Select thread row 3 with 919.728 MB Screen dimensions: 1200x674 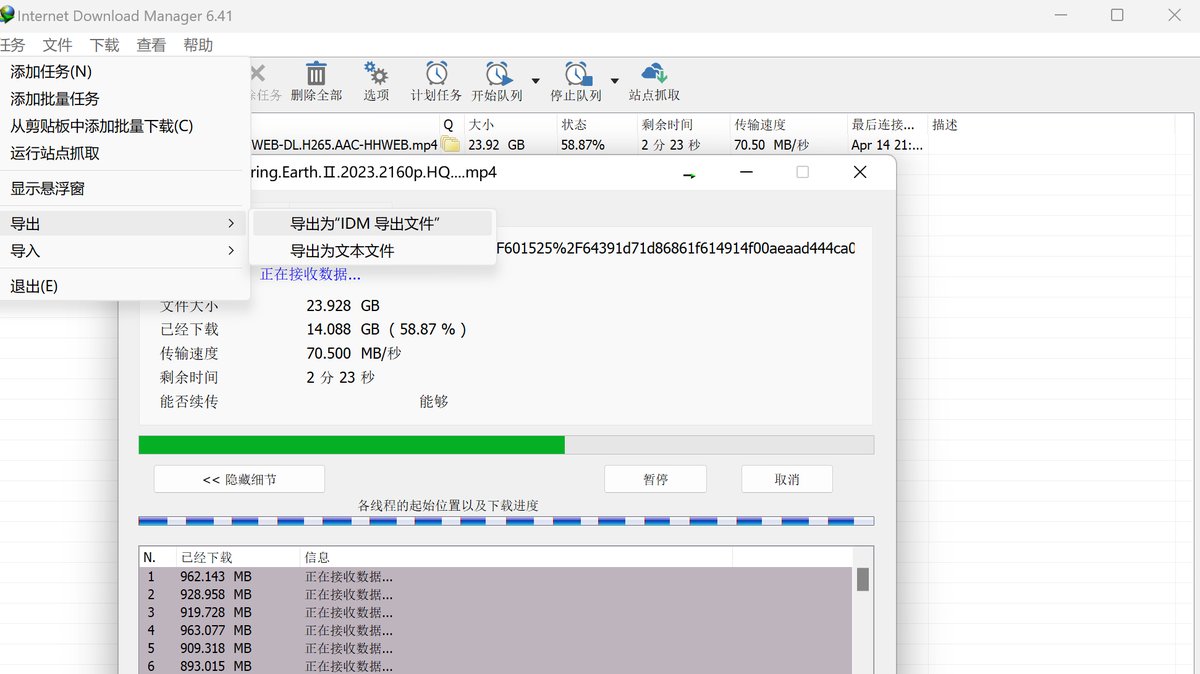pyautogui.click(x=496, y=613)
